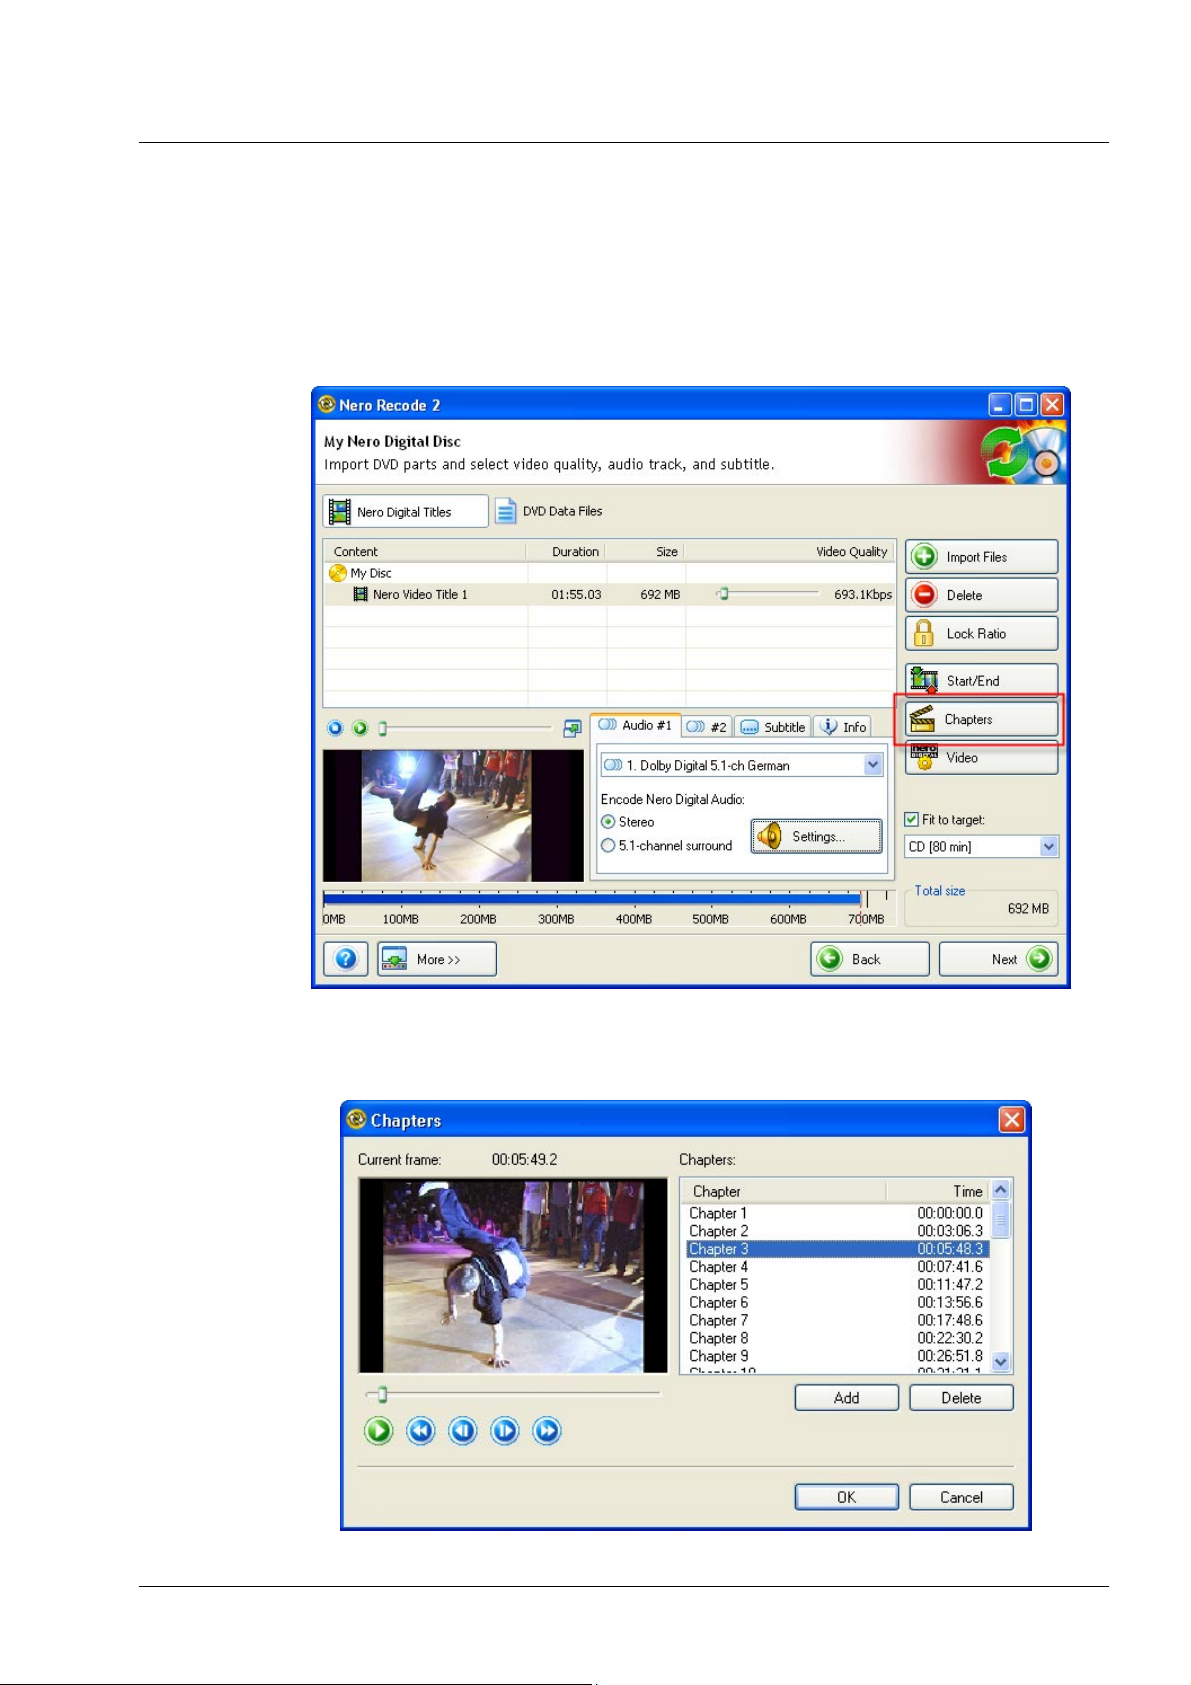
Task: Close the Chapters dialog window
Action: click(x=1012, y=1120)
